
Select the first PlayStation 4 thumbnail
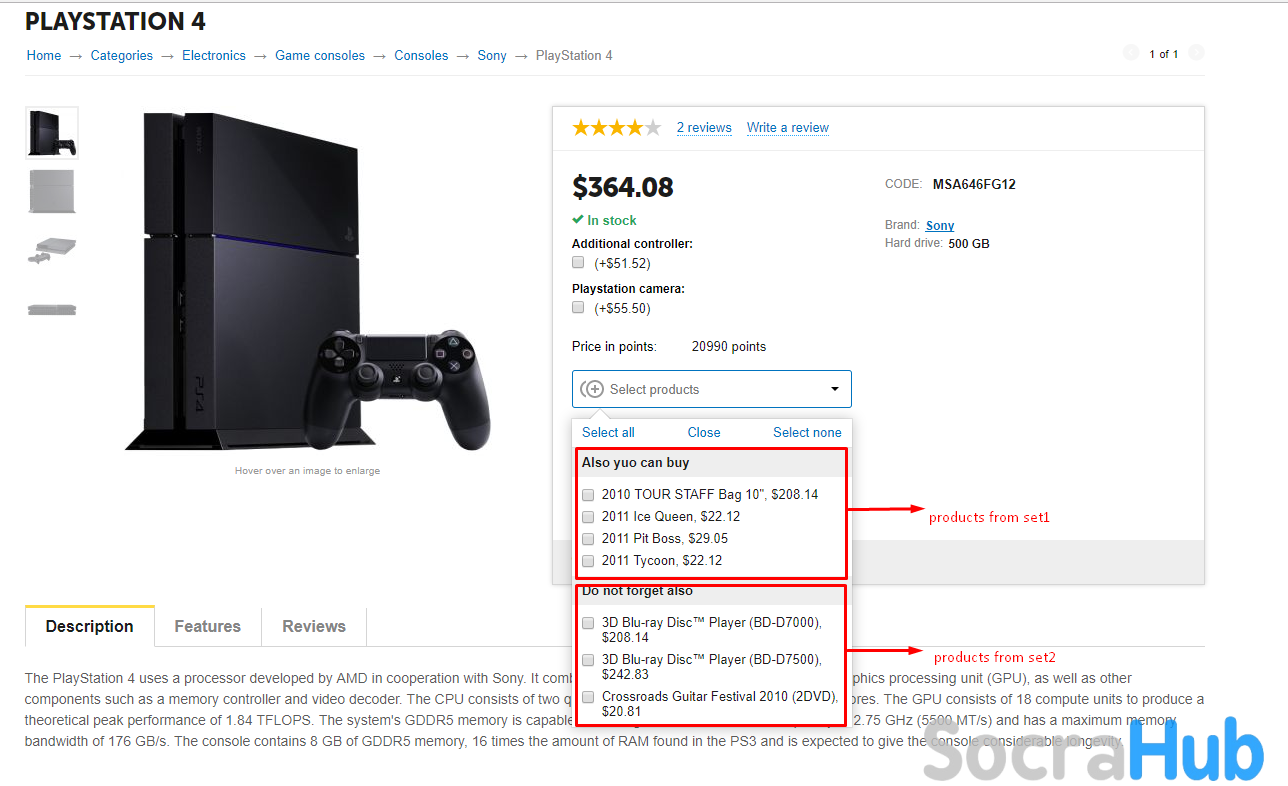point(52,133)
